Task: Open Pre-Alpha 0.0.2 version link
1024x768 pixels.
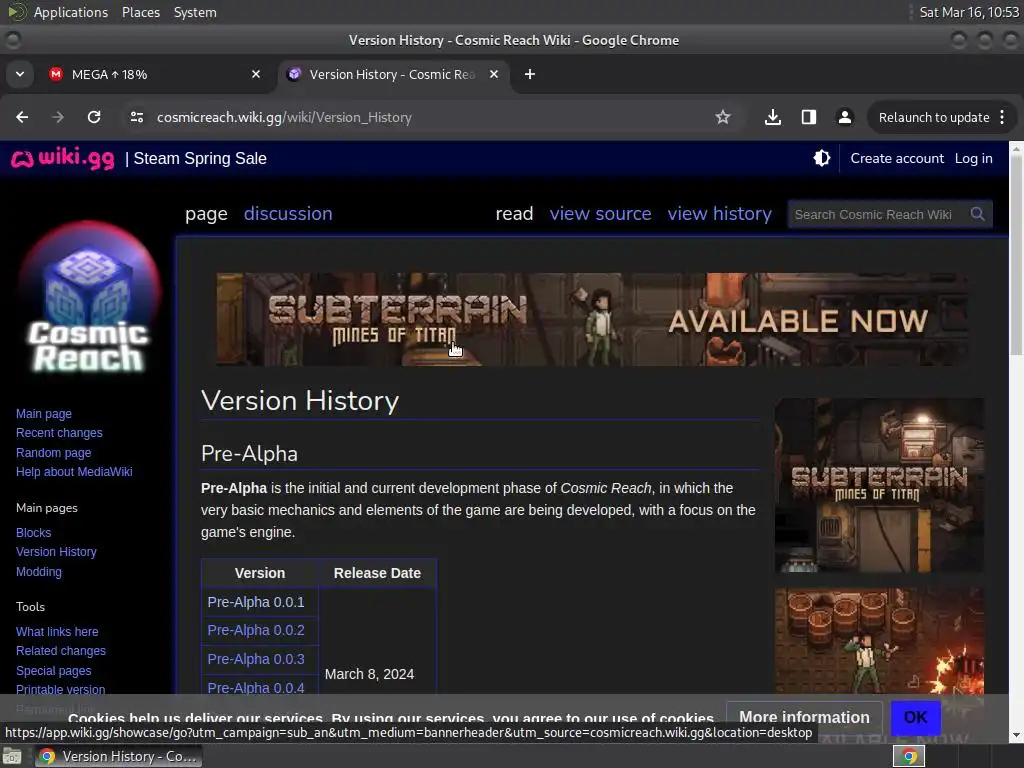Action: click(256, 630)
